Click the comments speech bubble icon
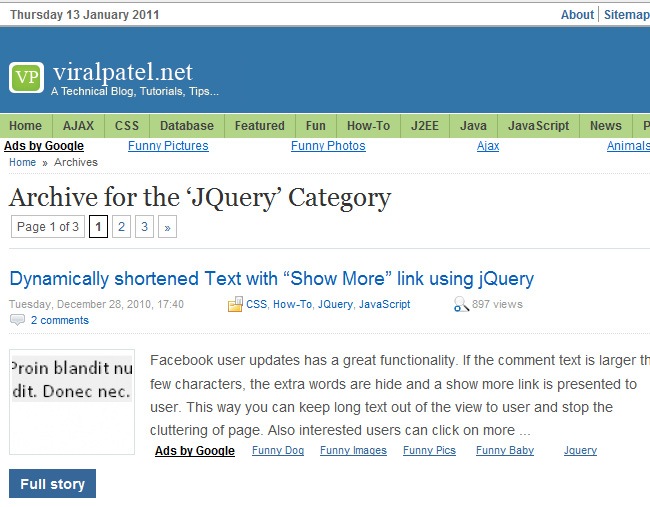The height and width of the screenshot is (507, 650). pos(17,320)
